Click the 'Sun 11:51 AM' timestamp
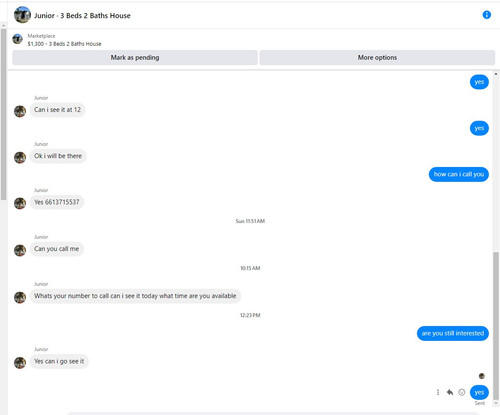Screen dimensions: 500x415 [250, 221]
